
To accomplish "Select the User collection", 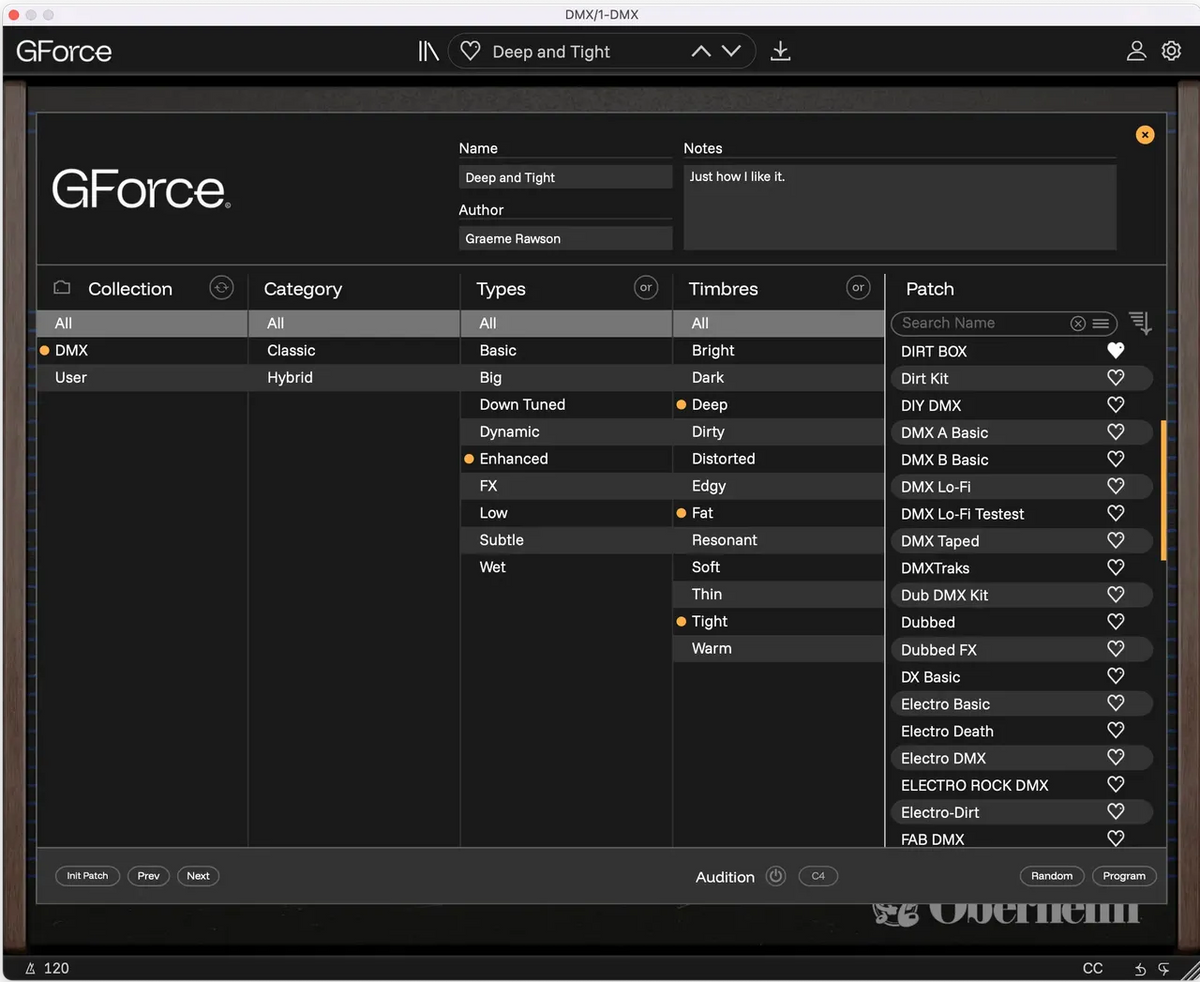I will (x=142, y=378).
